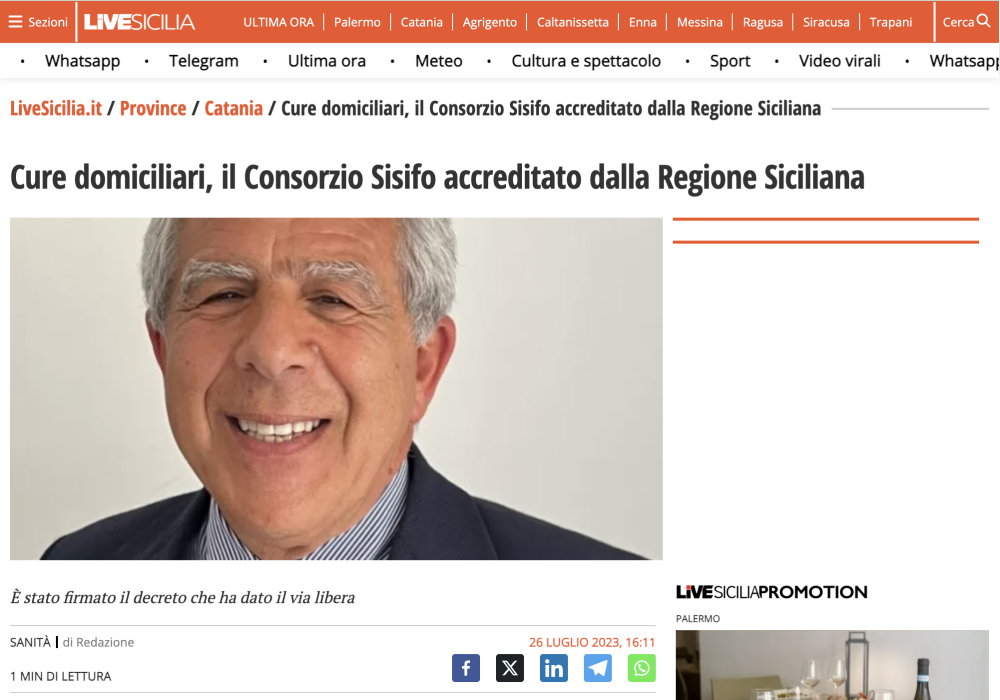Open the Sezioni hamburger menu

pyautogui.click(x=38, y=22)
